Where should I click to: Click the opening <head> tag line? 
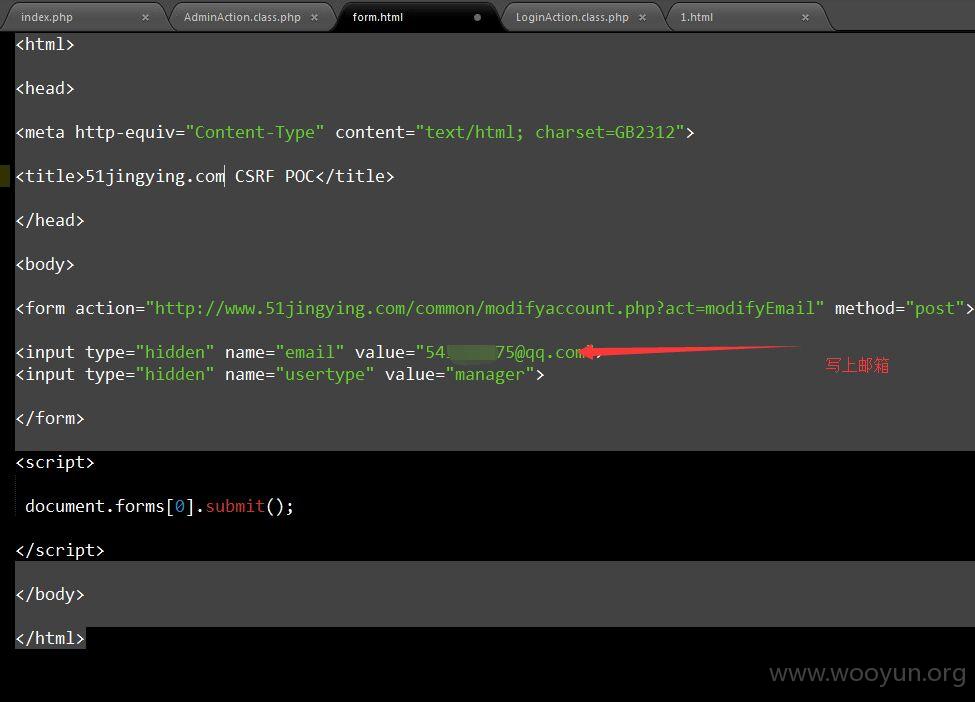point(45,88)
